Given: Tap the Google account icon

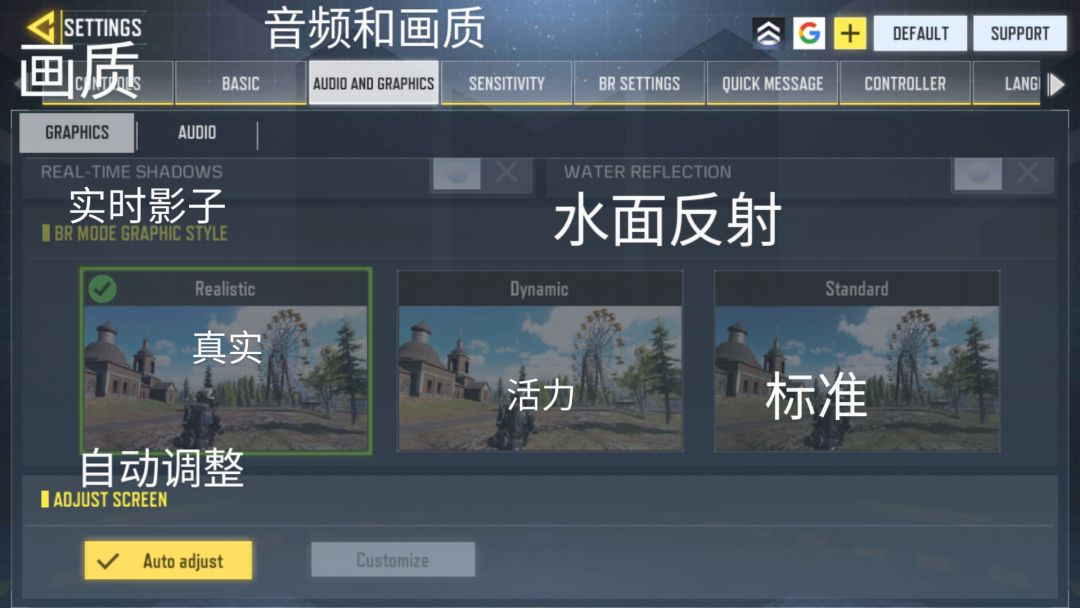Looking at the screenshot, I should (x=809, y=33).
